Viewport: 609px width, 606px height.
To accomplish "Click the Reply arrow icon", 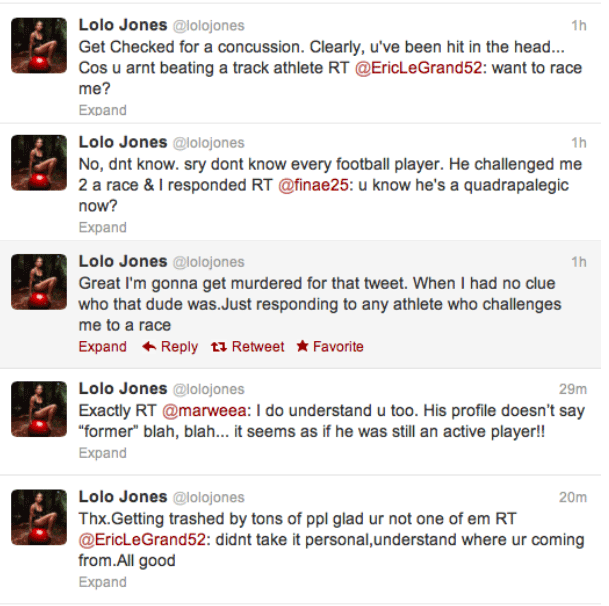I will [x=149, y=347].
